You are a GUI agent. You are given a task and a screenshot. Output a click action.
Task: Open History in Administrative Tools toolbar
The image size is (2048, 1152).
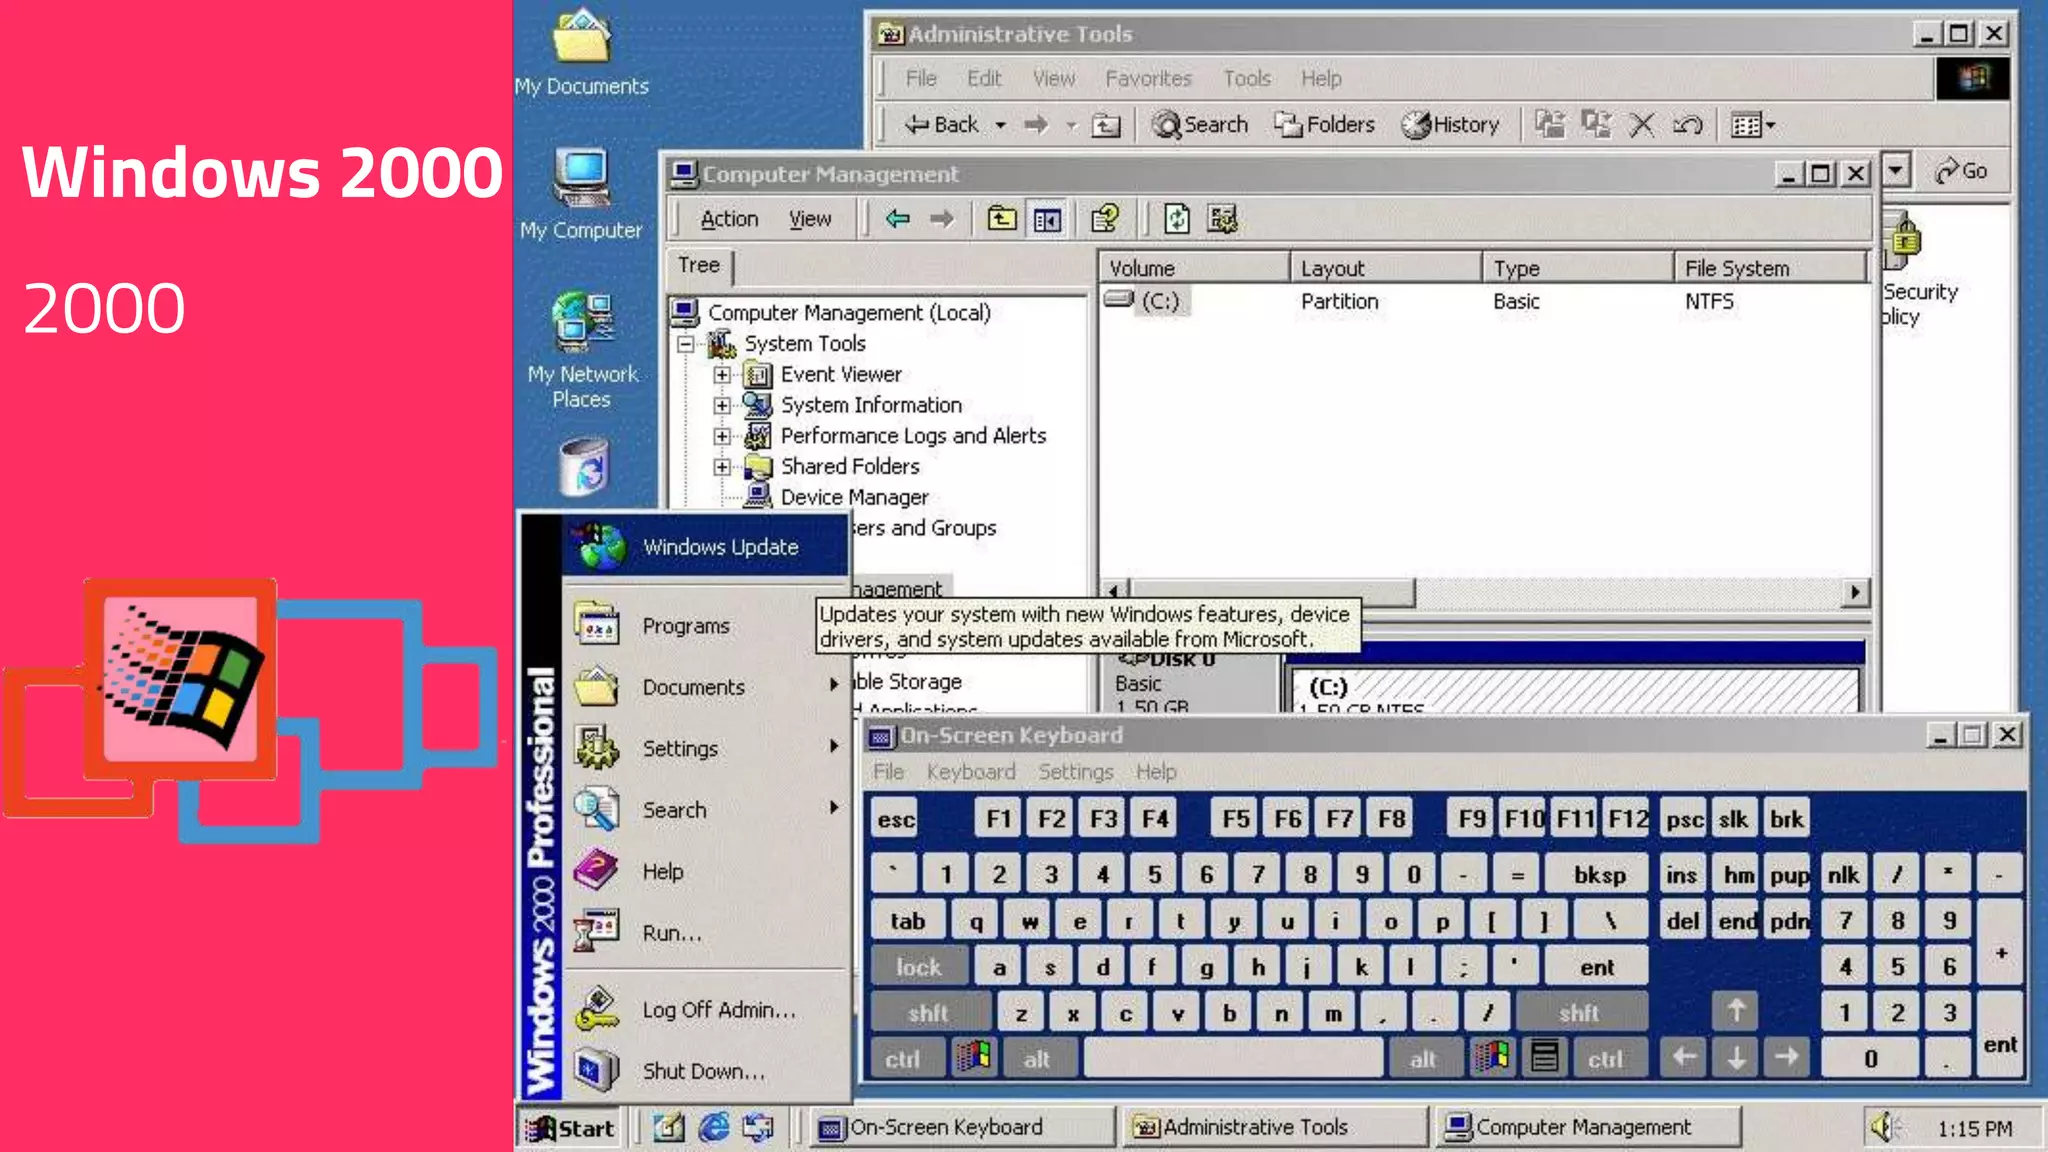[1450, 125]
